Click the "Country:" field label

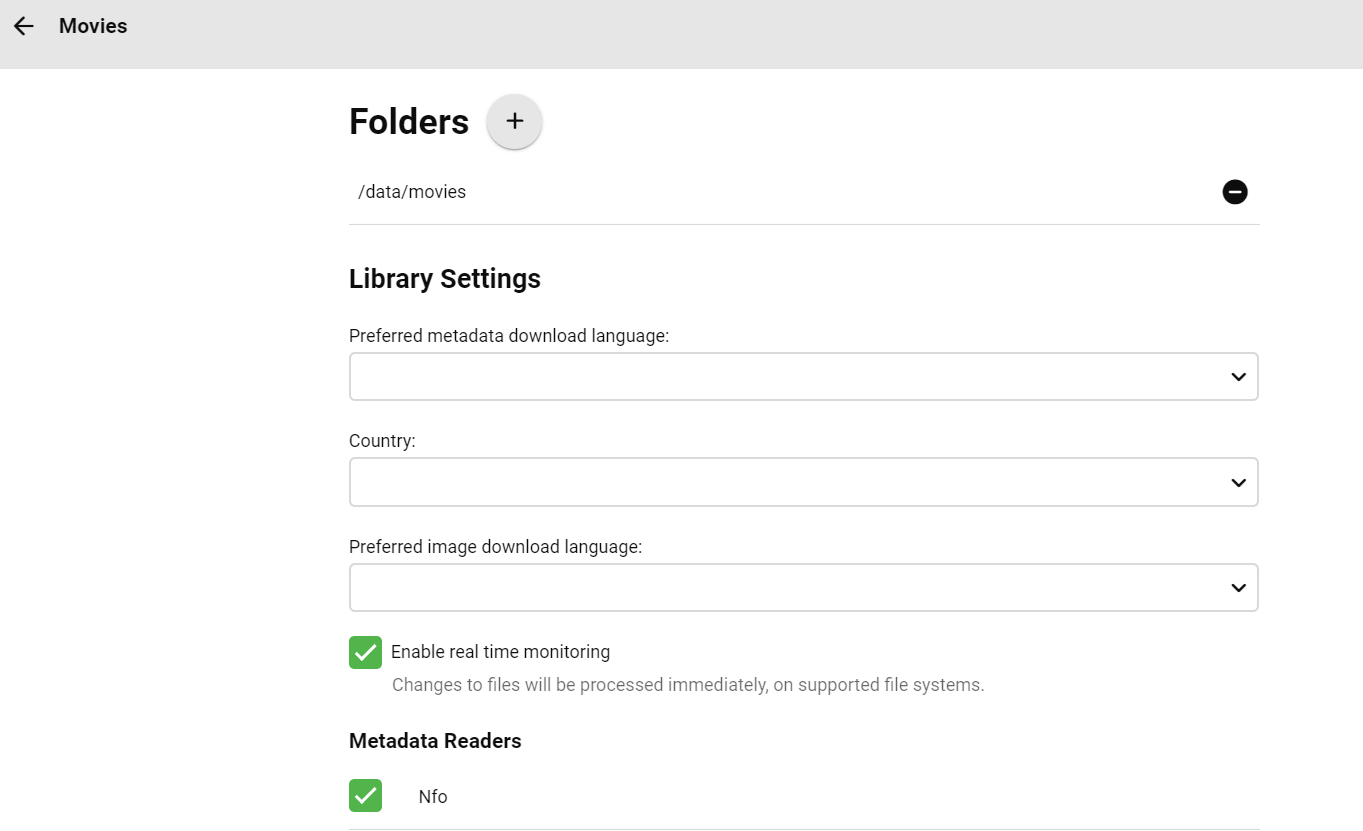[381, 441]
